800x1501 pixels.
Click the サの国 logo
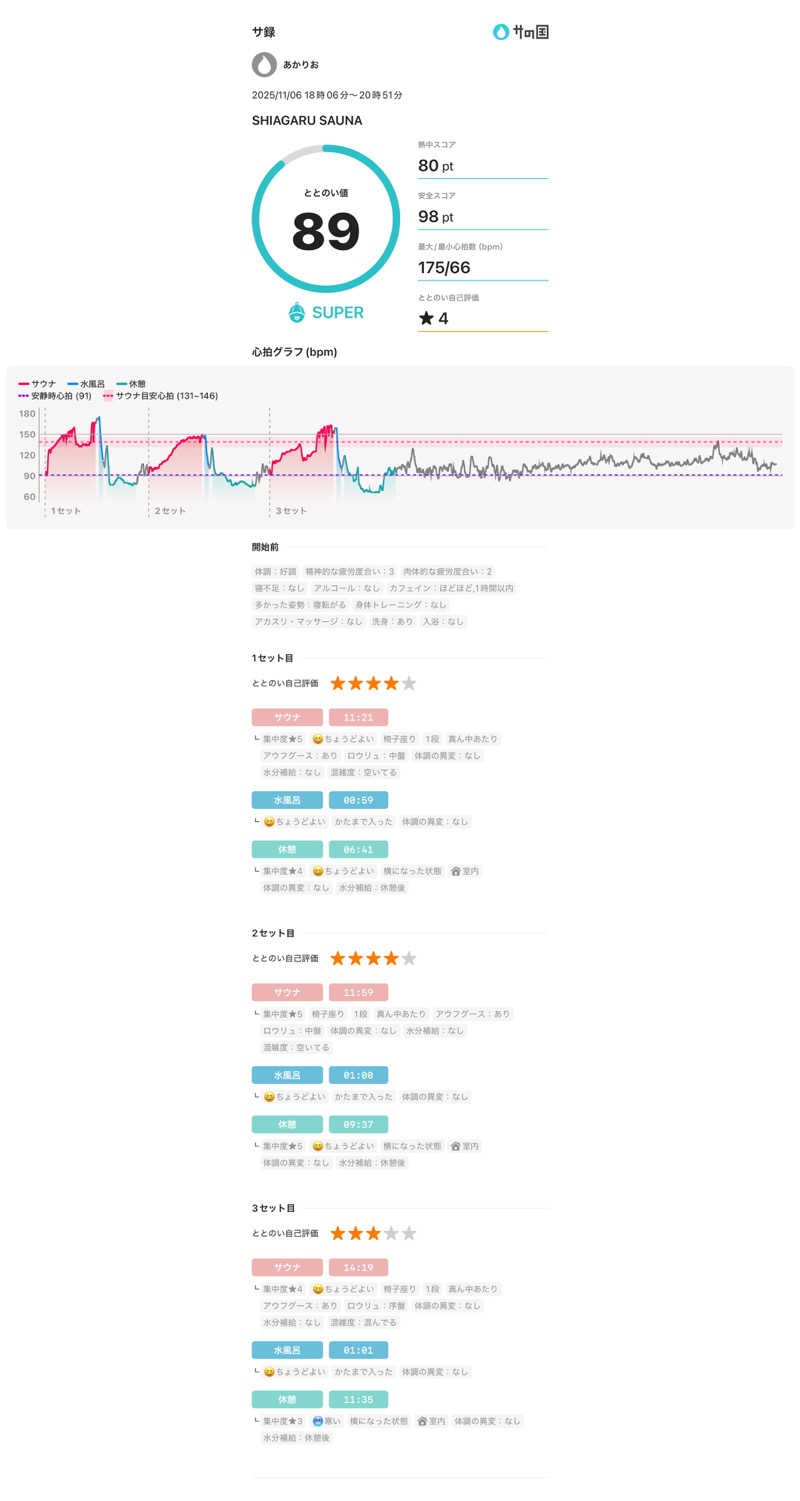[x=520, y=32]
